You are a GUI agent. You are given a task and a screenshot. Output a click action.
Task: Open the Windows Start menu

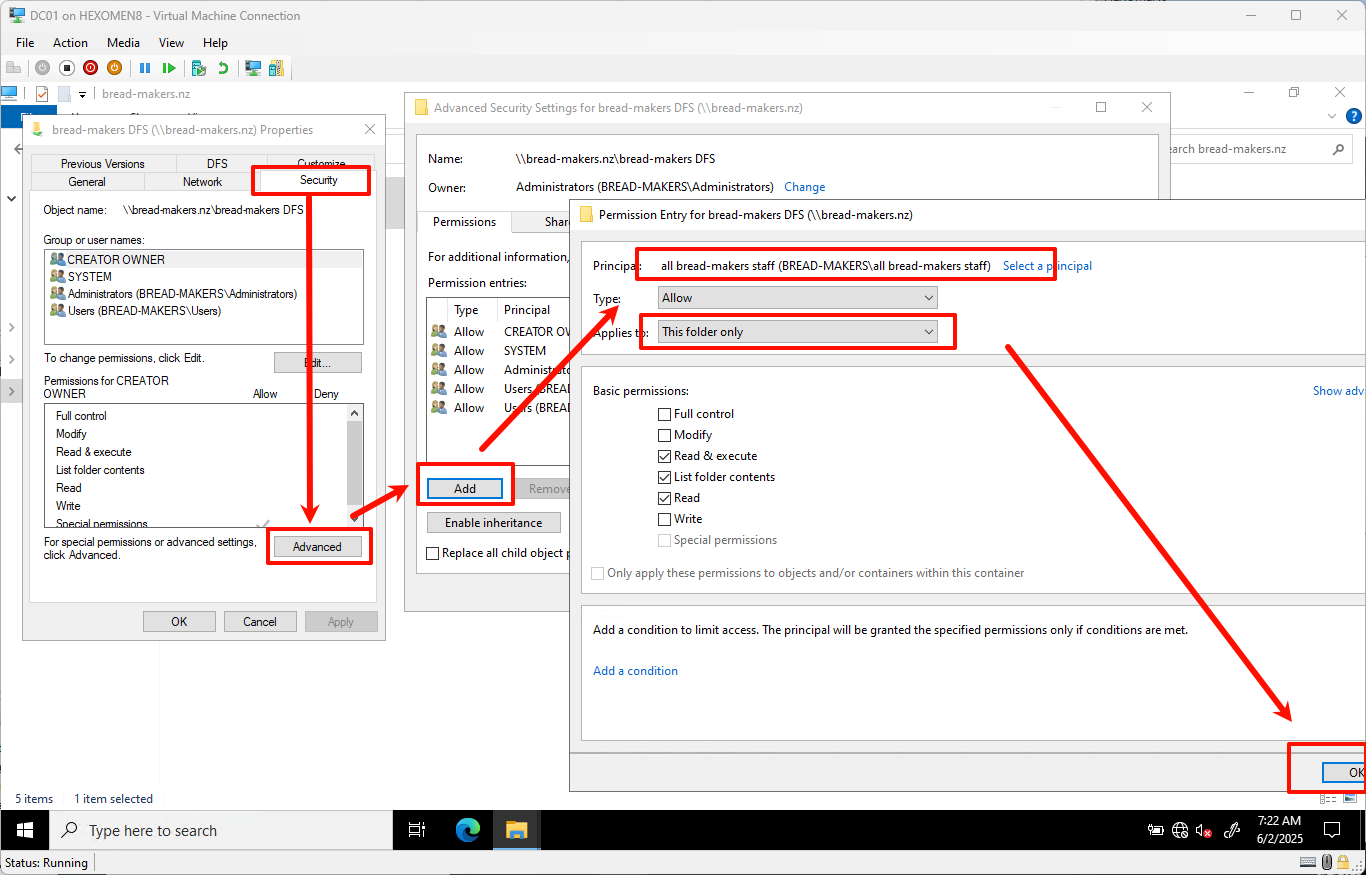coord(25,830)
